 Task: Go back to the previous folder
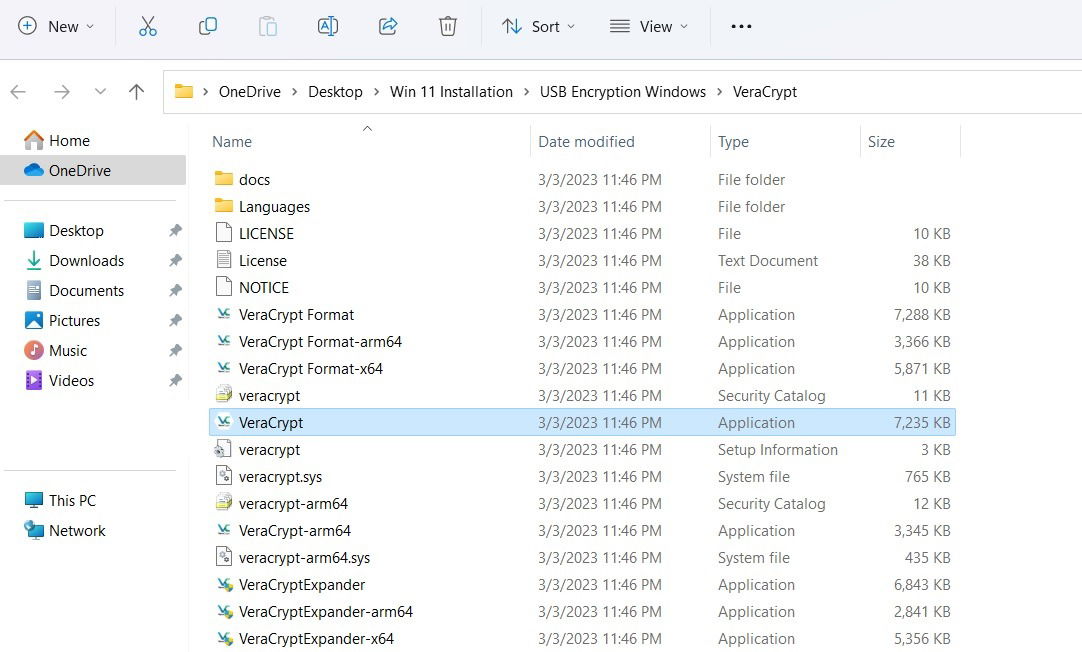(18, 91)
